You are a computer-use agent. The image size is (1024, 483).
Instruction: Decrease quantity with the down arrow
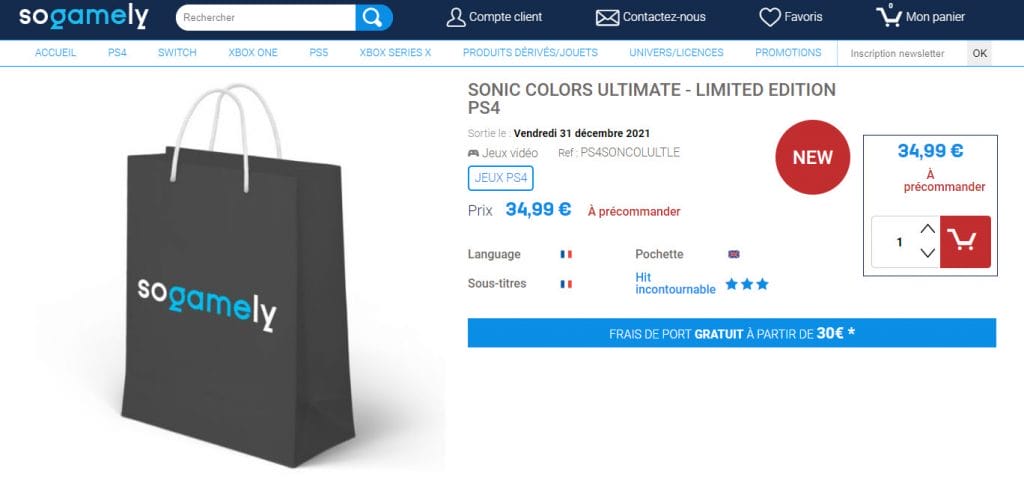[927, 253]
